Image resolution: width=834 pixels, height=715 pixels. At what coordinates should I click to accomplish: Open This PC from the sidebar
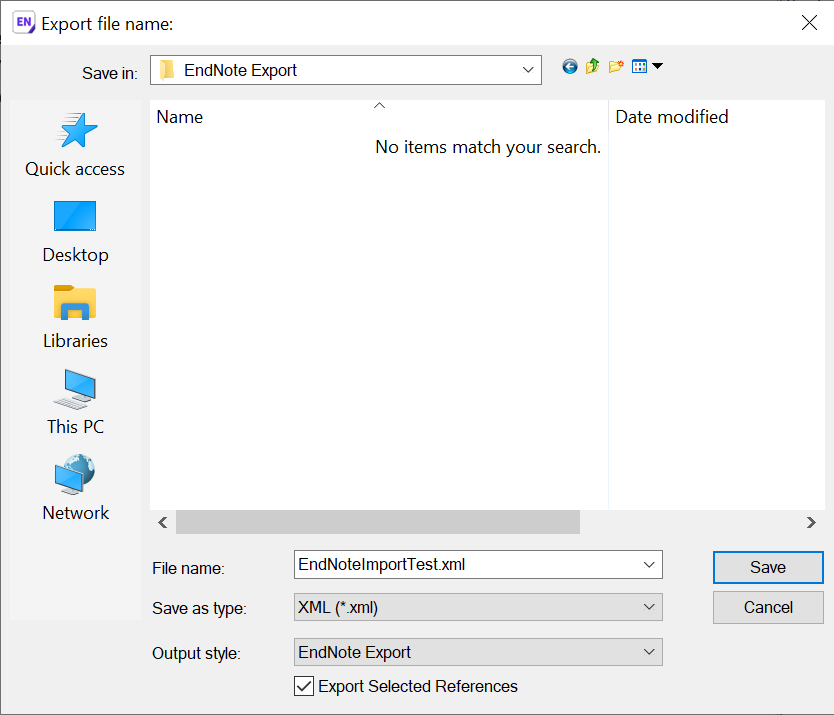[x=75, y=400]
